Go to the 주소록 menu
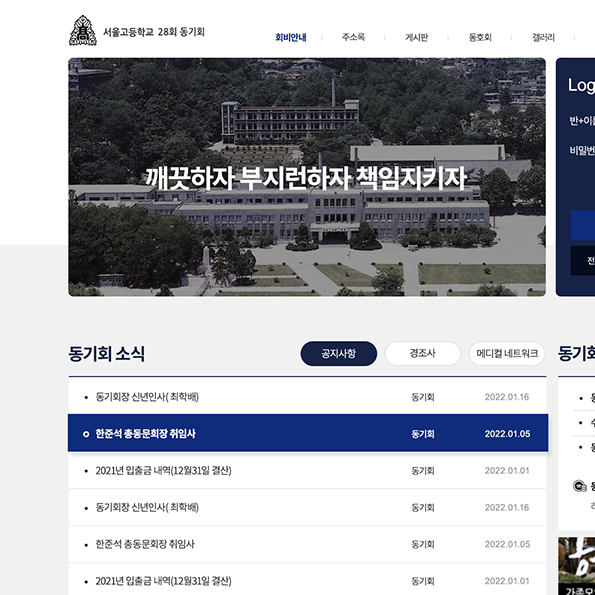595x595 pixels. pyautogui.click(x=353, y=37)
